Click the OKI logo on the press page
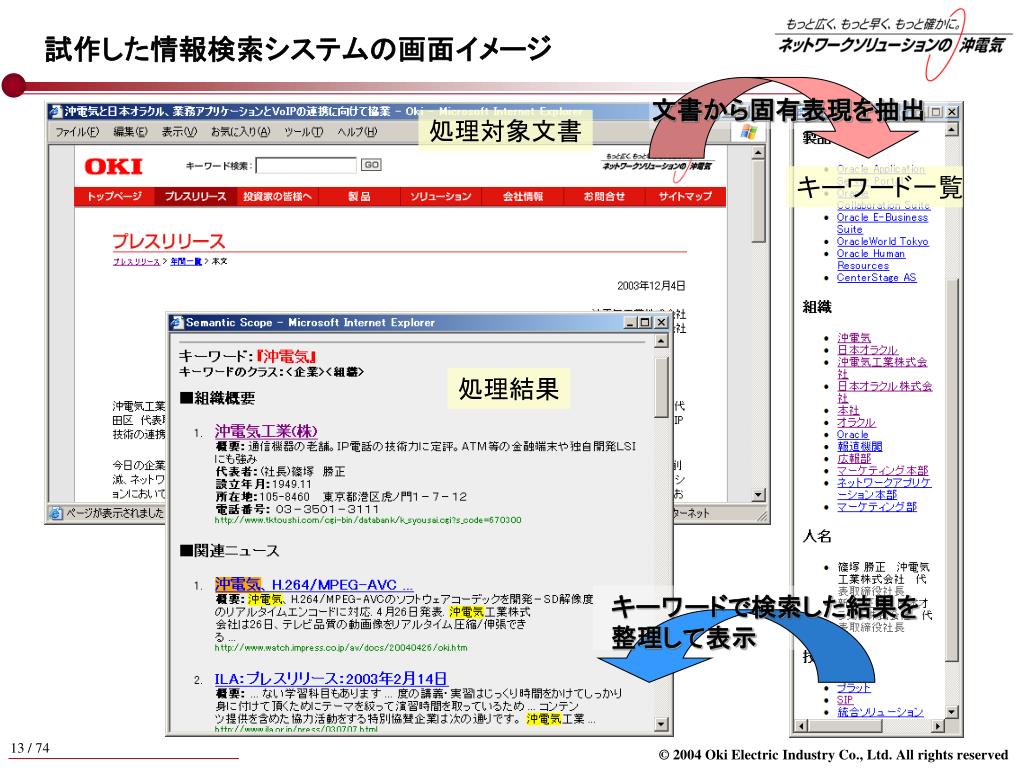 click(x=114, y=167)
